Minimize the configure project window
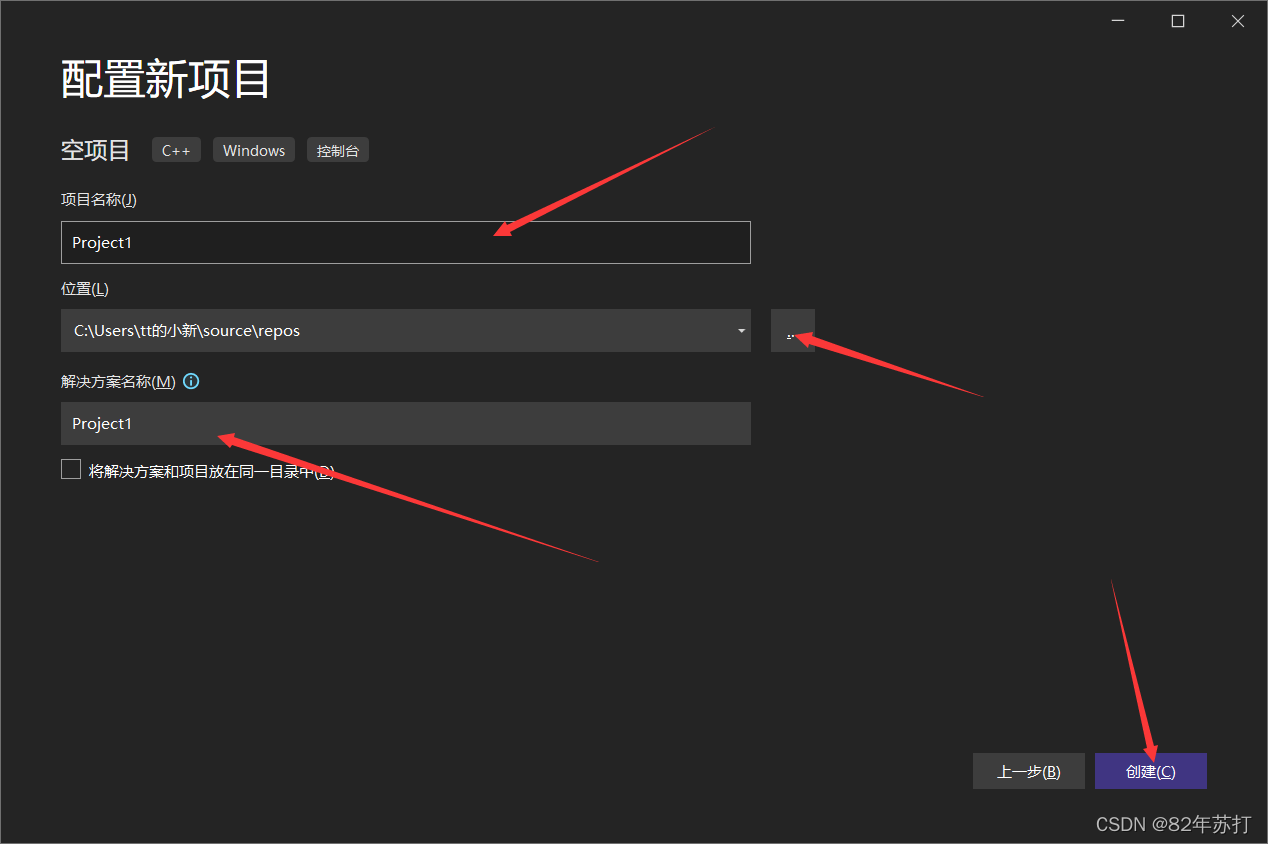1268x844 pixels. (x=1118, y=21)
